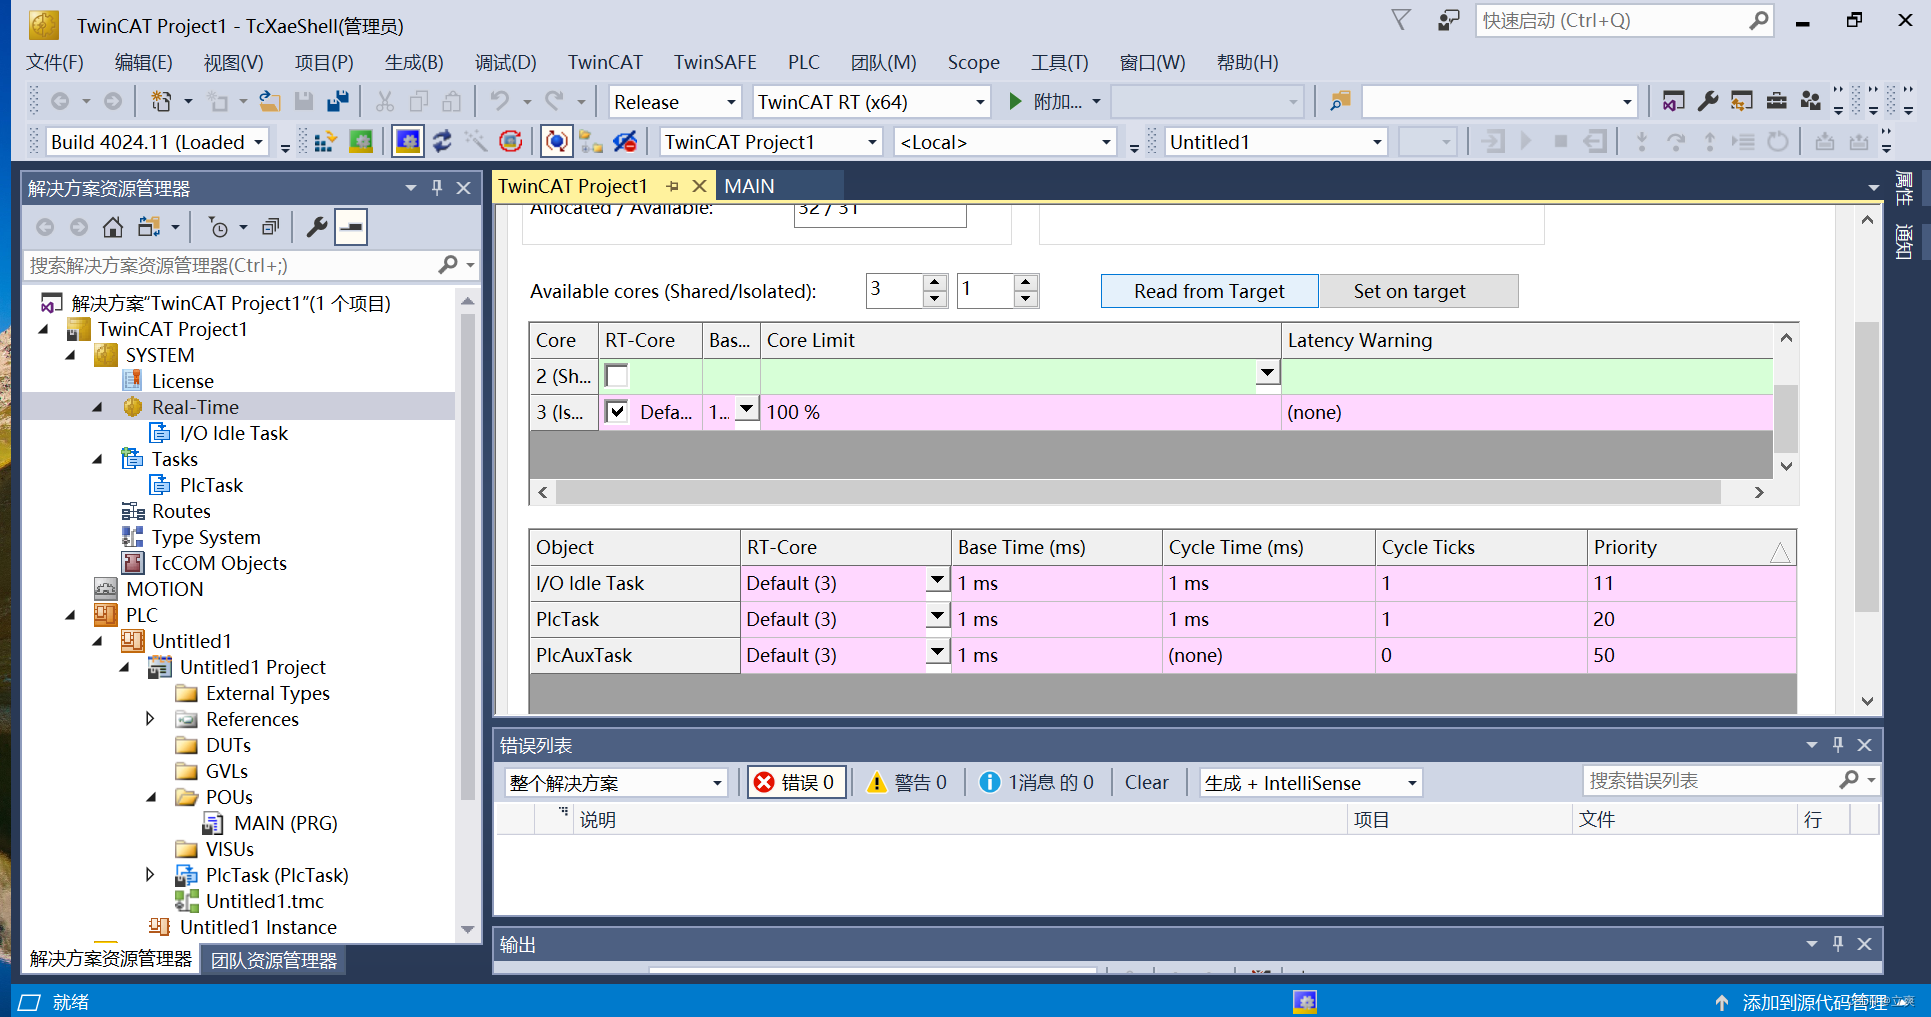Screen dimensions: 1931x1017
Task: Click the Clear Hidden Disabled icon
Action: click(625, 142)
